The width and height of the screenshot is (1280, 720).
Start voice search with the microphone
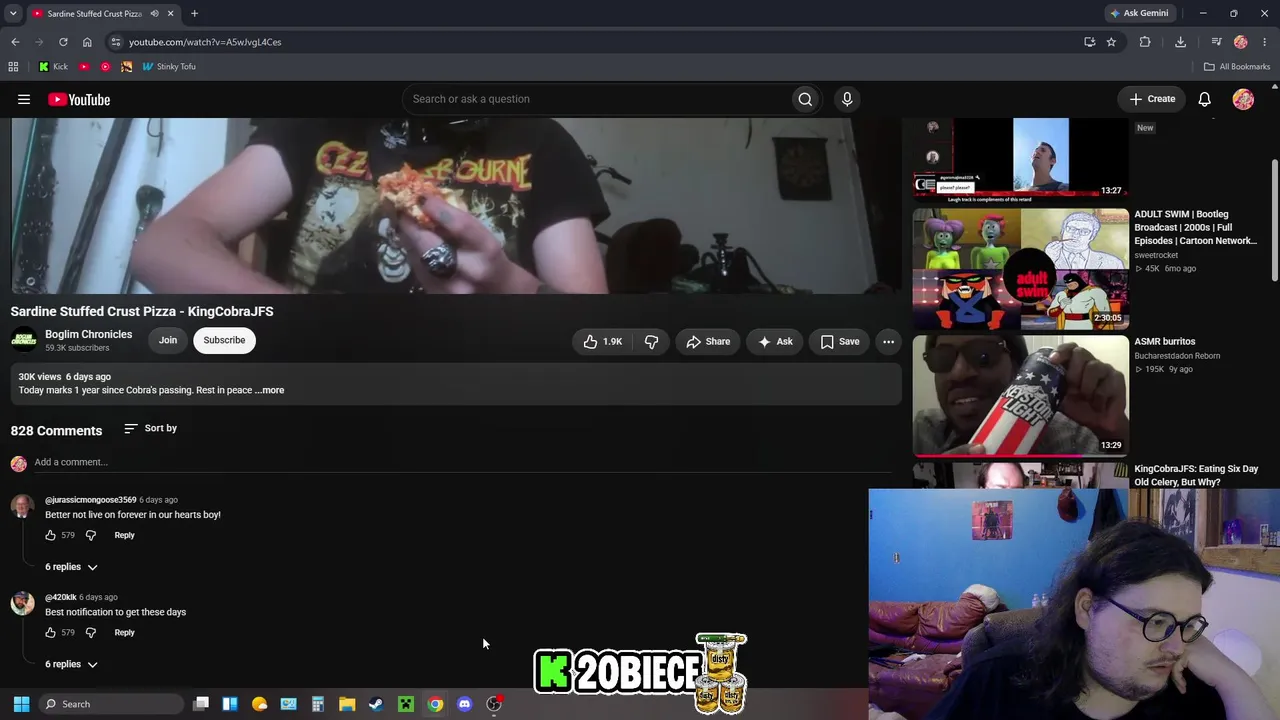pyautogui.click(x=847, y=99)
